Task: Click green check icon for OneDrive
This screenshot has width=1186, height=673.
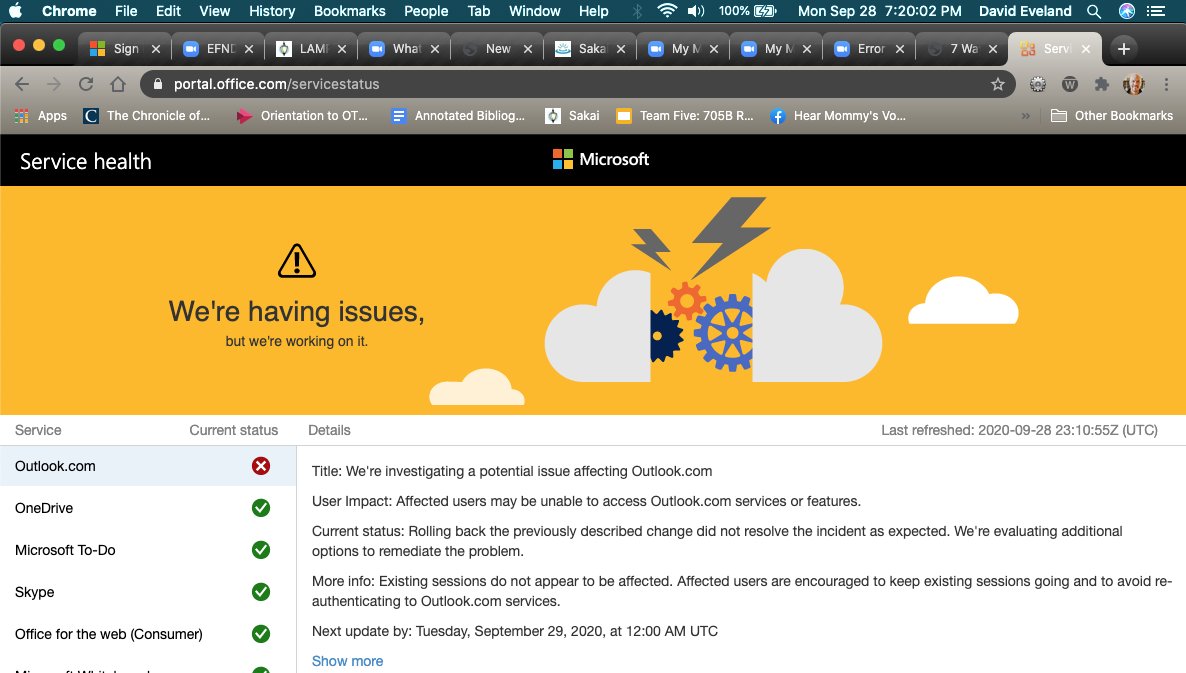Action: pyautogui.click(x=261, y=508)
